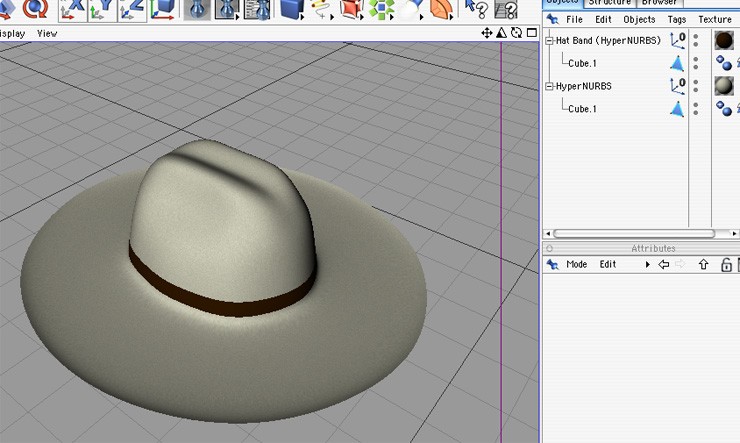Open the View menu of the viewport

tap(47, 33)
